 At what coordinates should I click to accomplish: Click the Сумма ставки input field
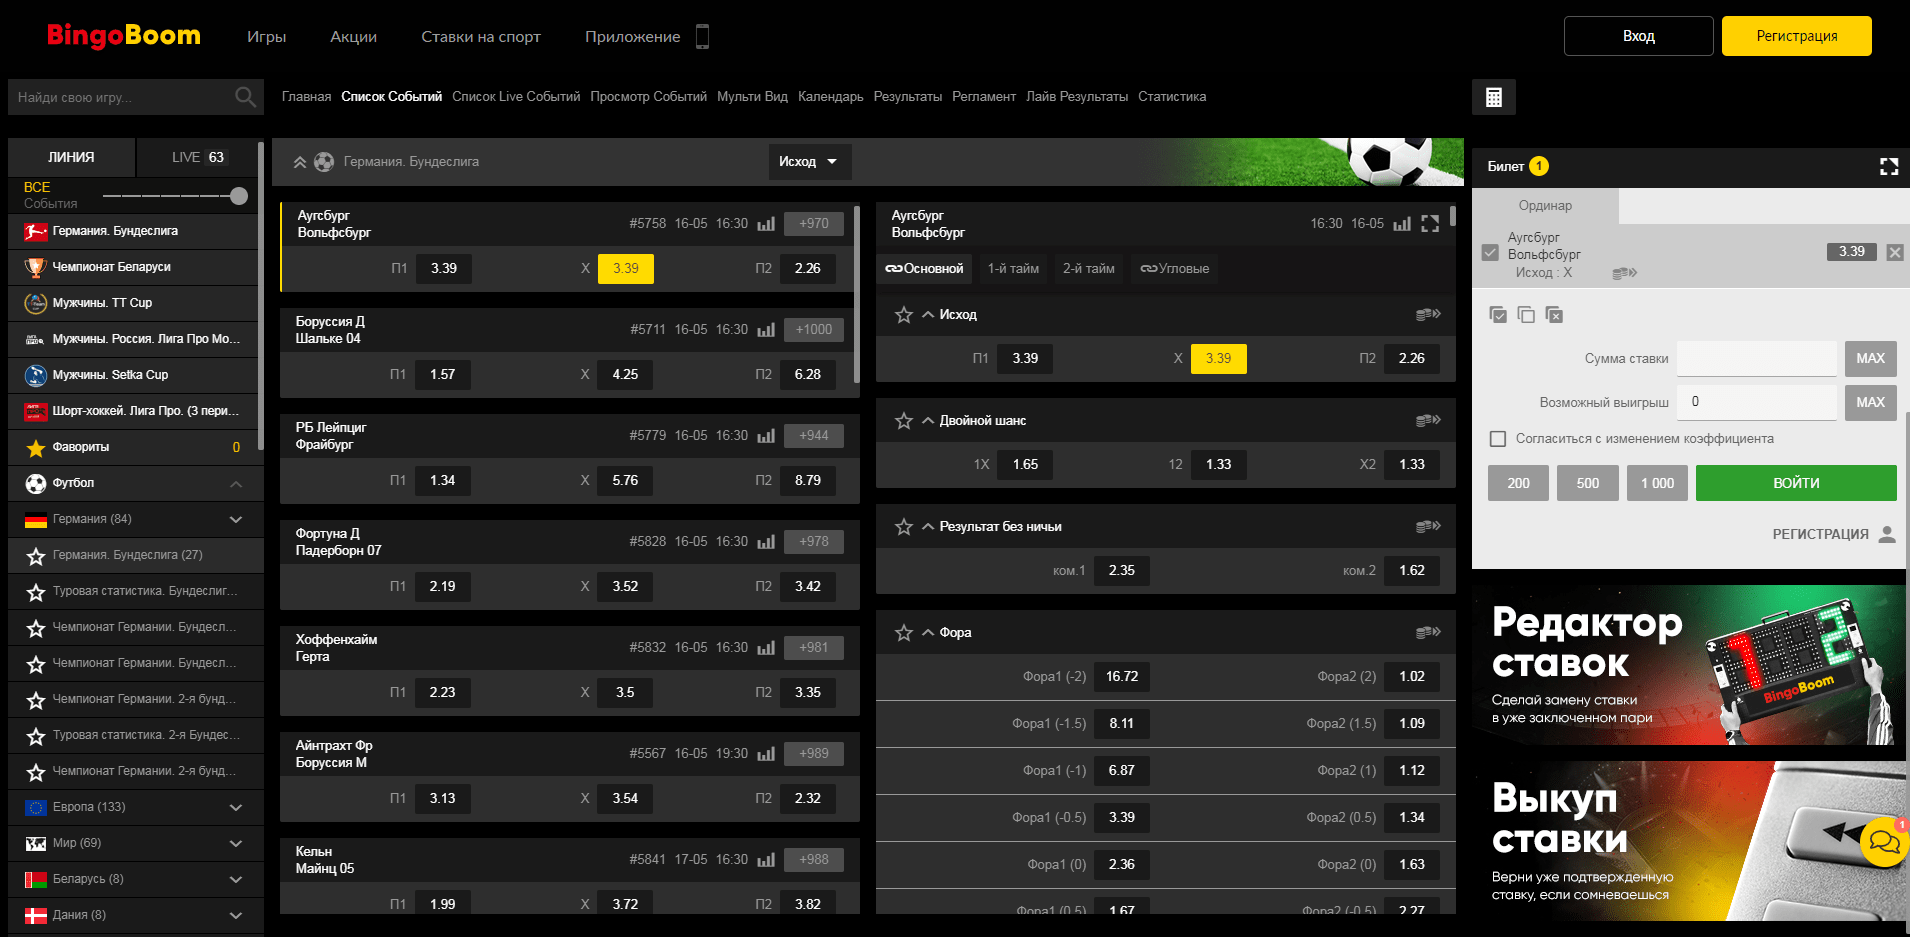pyautogui.click(x=1757, y=359)
